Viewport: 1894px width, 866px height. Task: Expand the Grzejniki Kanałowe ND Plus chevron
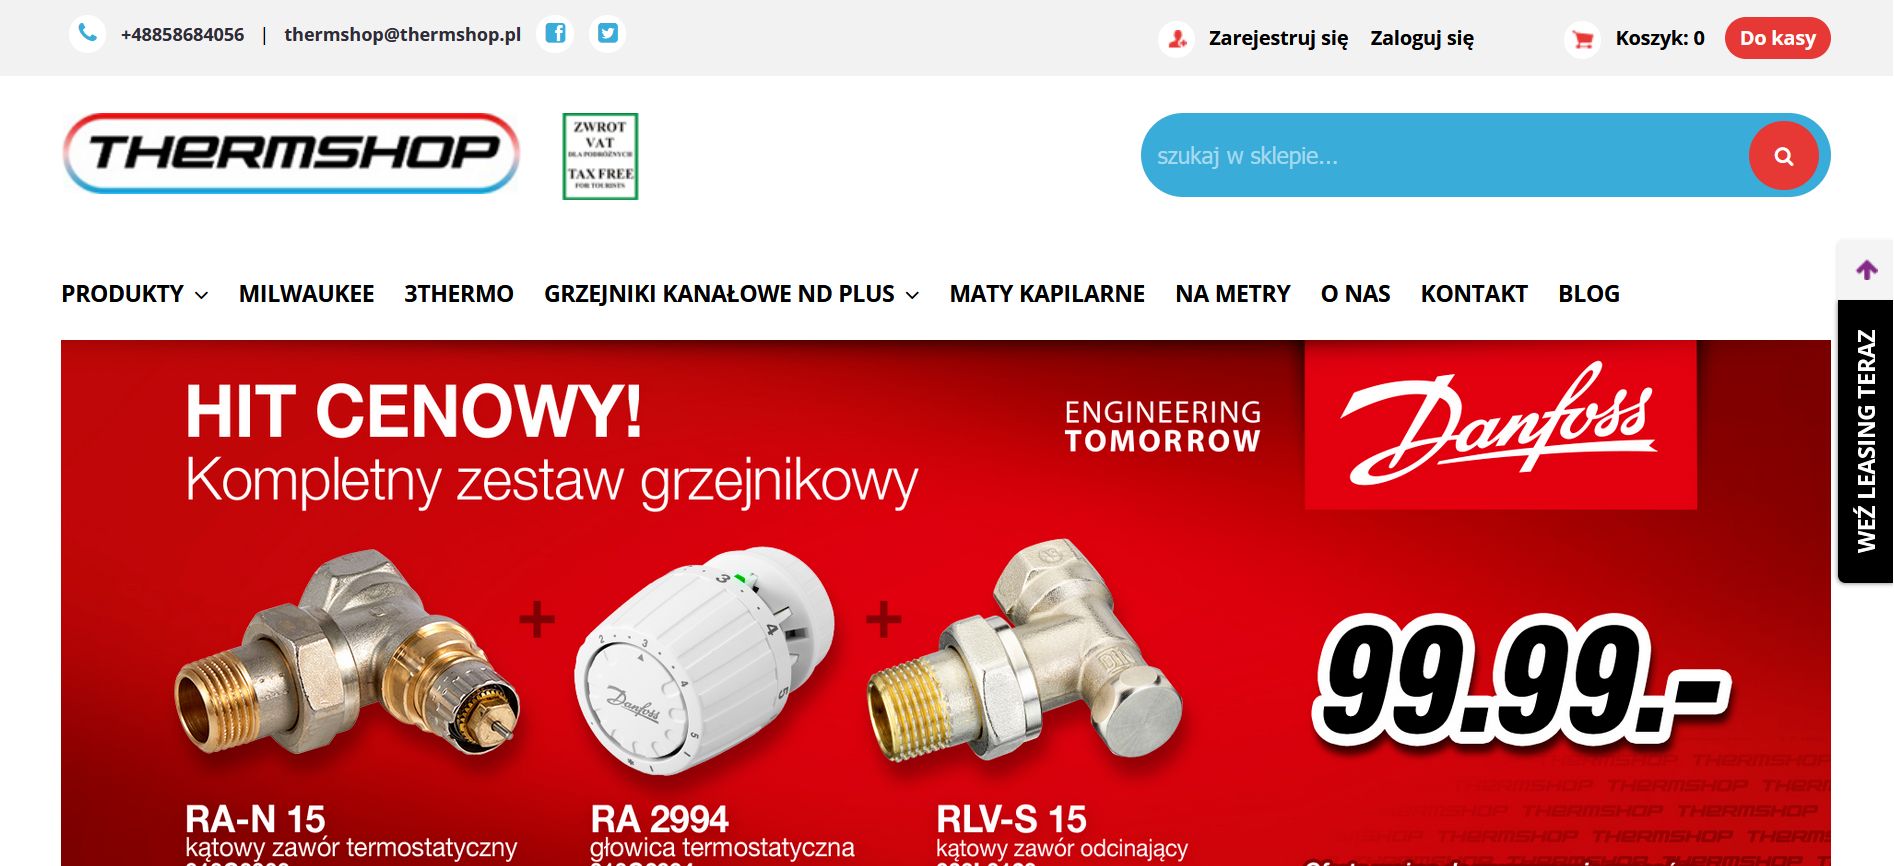(912, 295)
